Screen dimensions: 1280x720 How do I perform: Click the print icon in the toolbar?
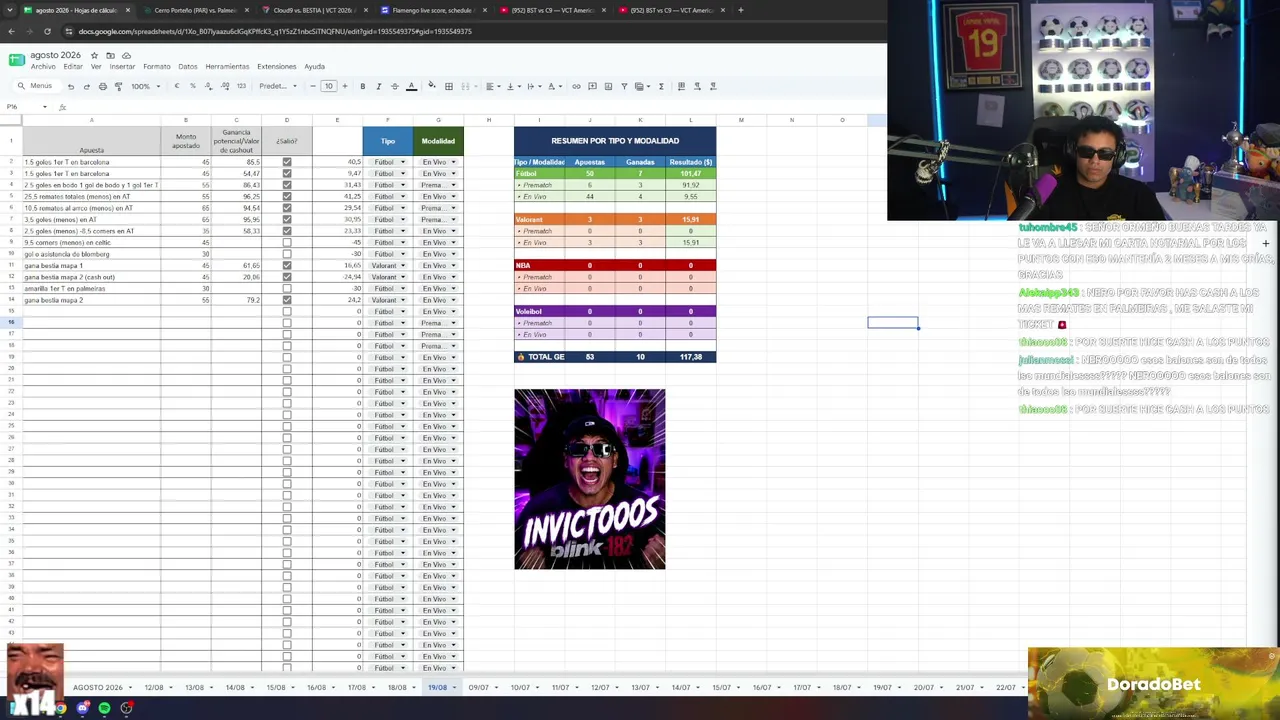tap(102, 86)
